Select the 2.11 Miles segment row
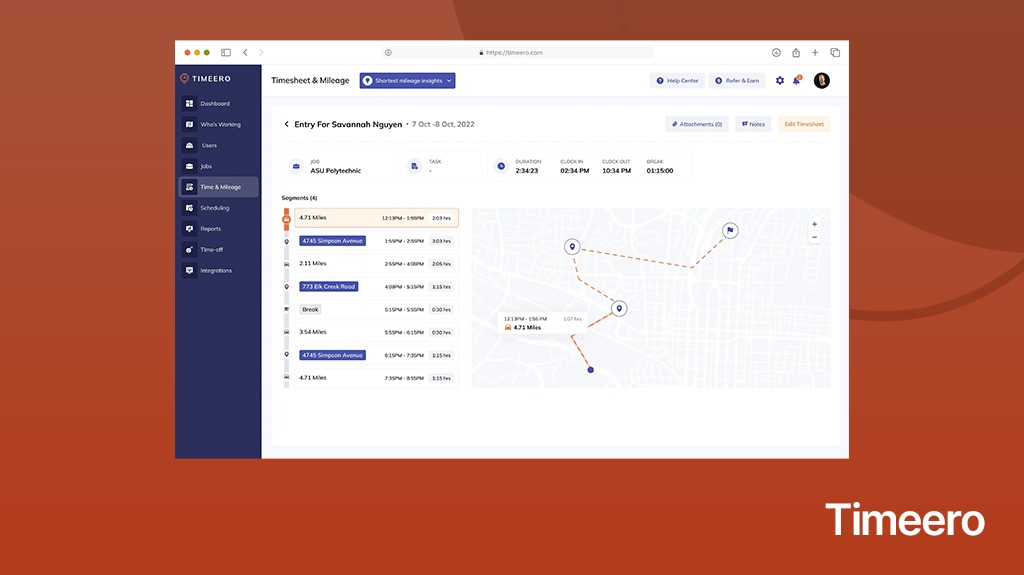This screenshot has height=575, width=1024. point(376,264)
